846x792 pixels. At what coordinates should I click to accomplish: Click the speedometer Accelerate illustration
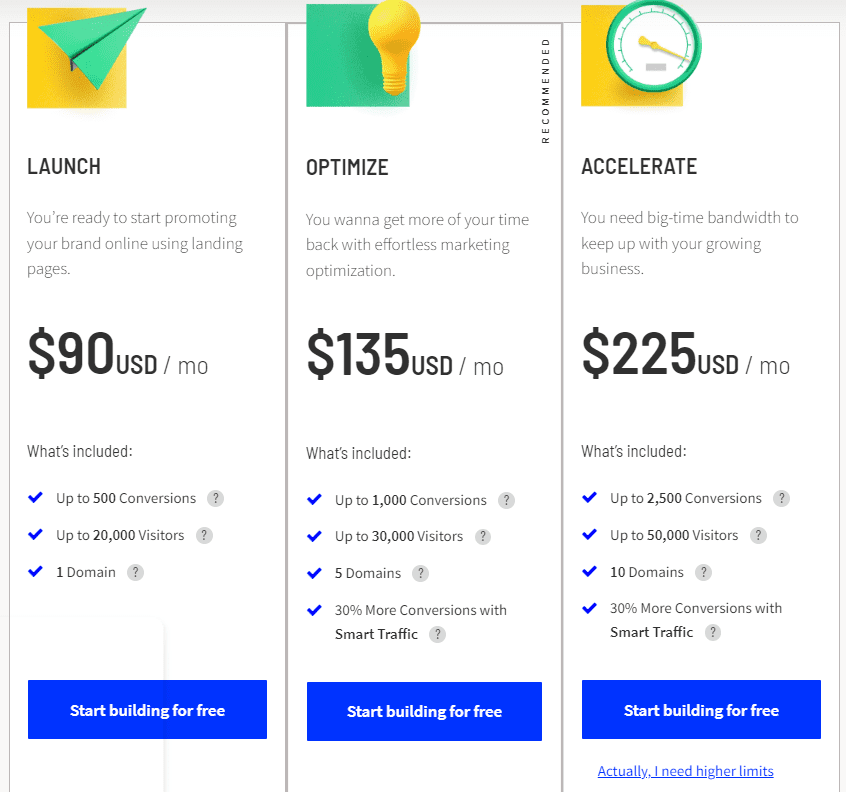[x=641, y=54]
